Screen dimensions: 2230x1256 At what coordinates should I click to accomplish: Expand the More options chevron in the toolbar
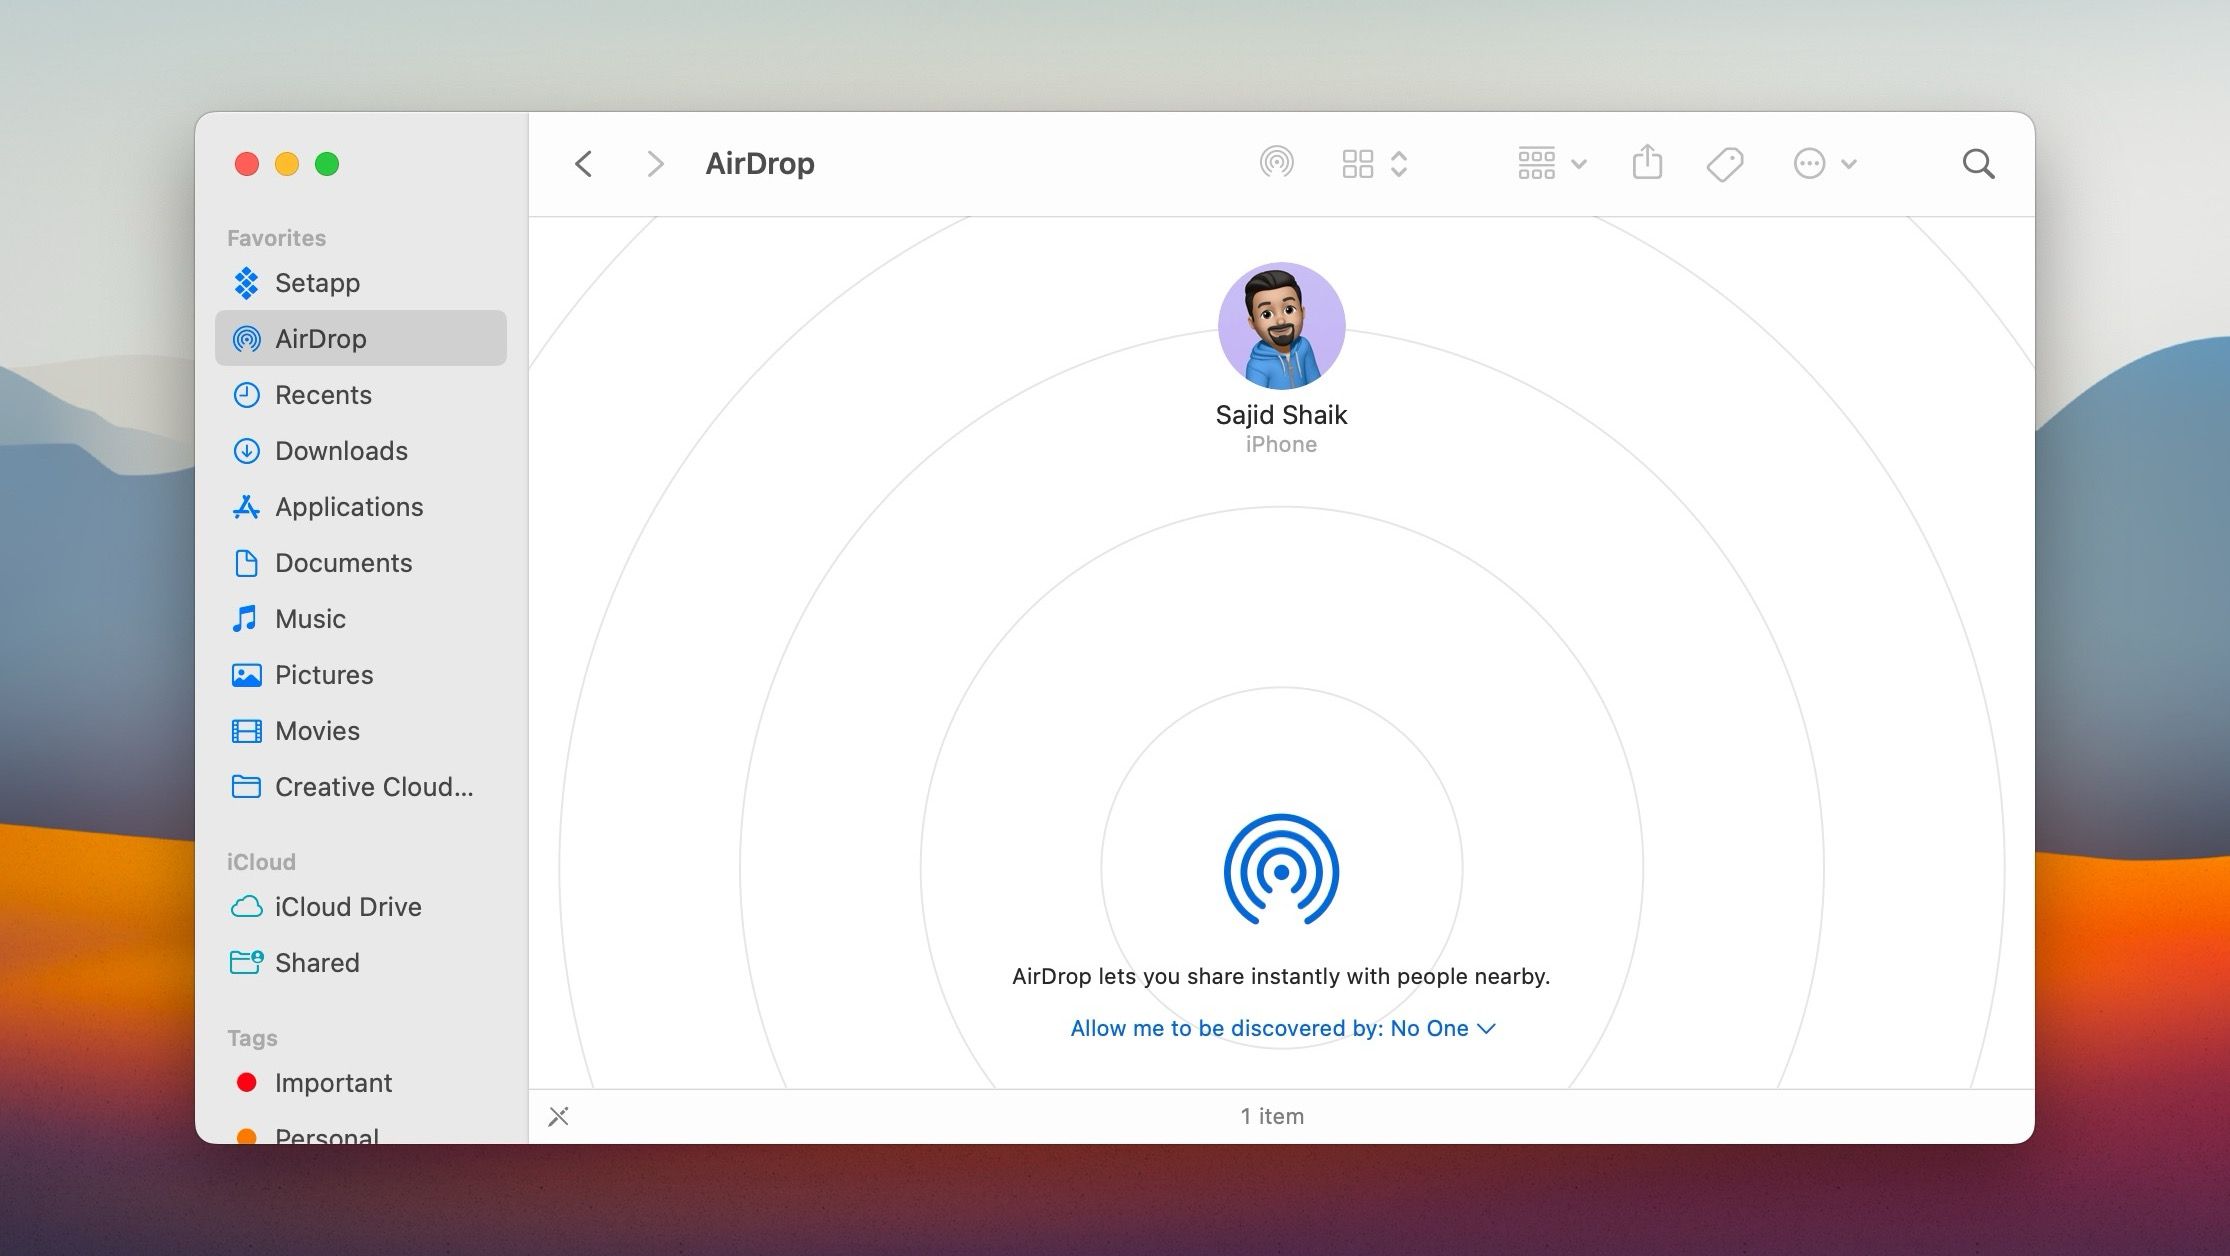click(x=1849, y=163)
